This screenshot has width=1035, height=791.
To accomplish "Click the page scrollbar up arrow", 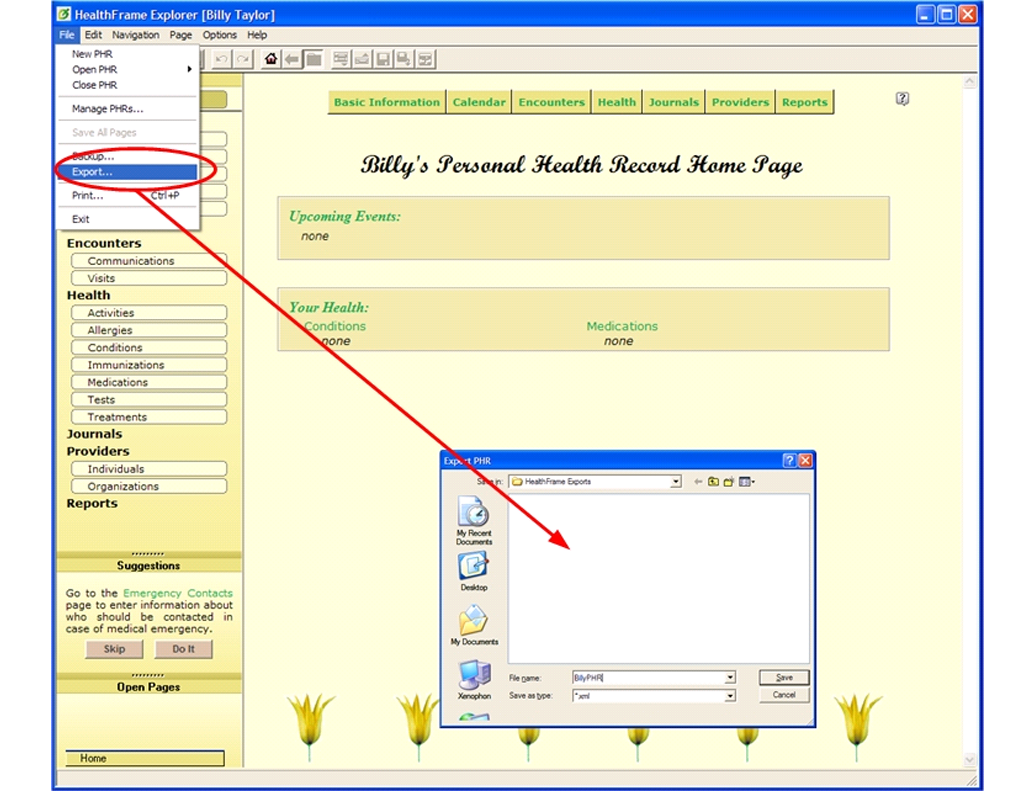I will point(970,82).
